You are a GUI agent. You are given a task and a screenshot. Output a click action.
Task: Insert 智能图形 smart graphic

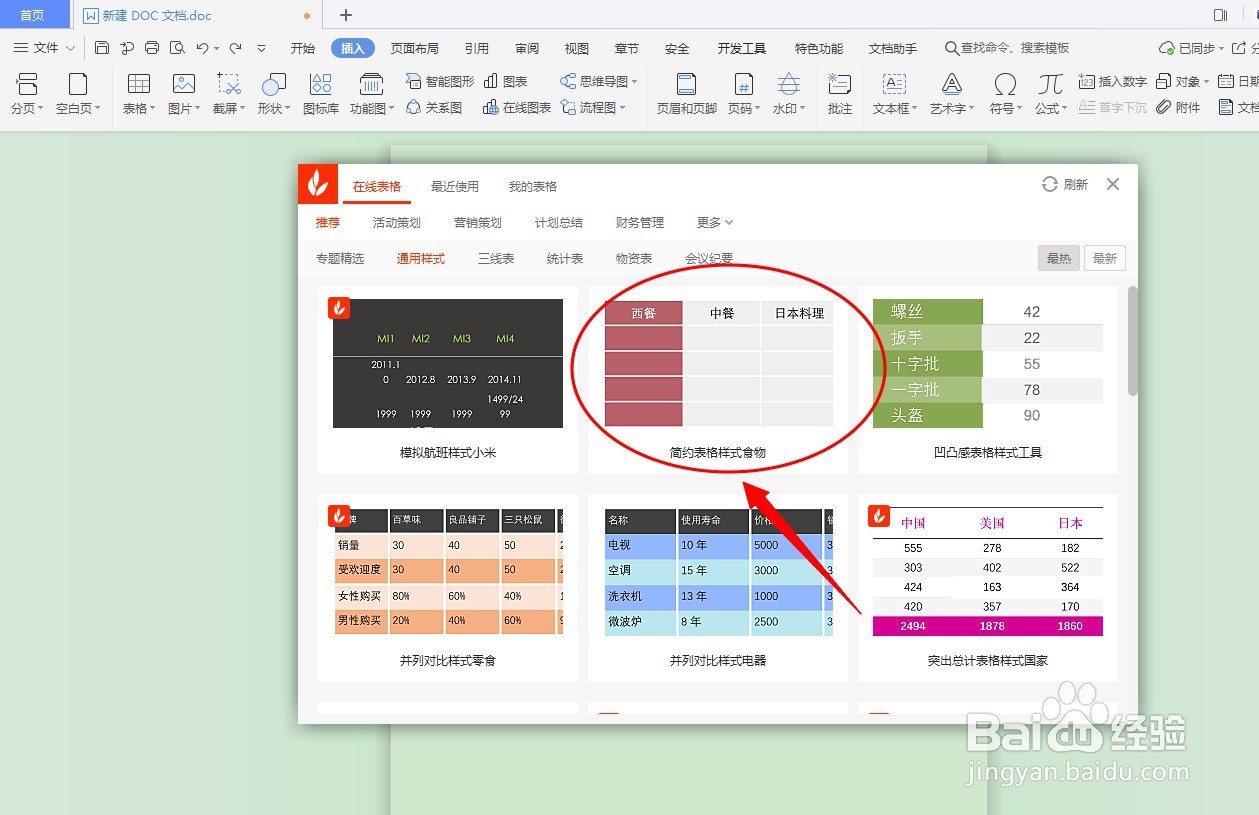[440, 81]
